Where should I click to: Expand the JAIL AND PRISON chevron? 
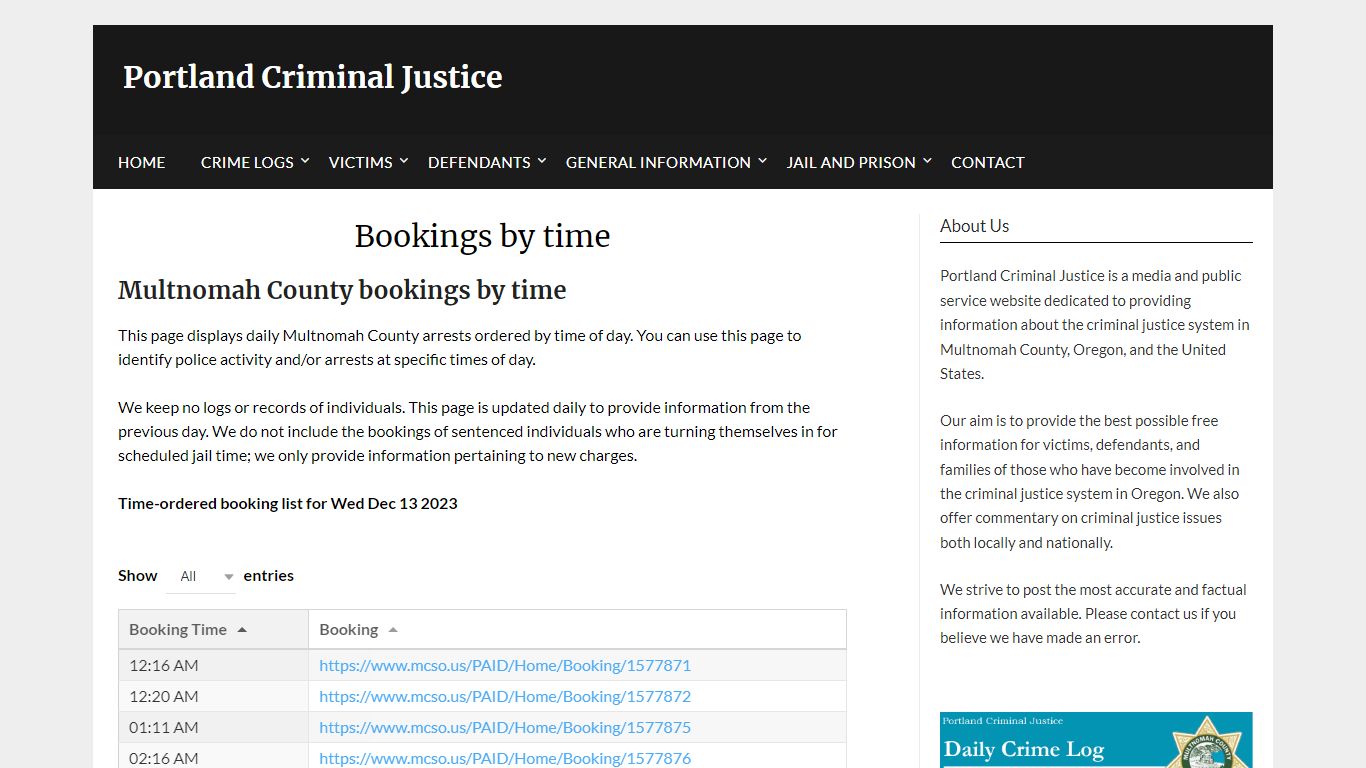point(927,161)
